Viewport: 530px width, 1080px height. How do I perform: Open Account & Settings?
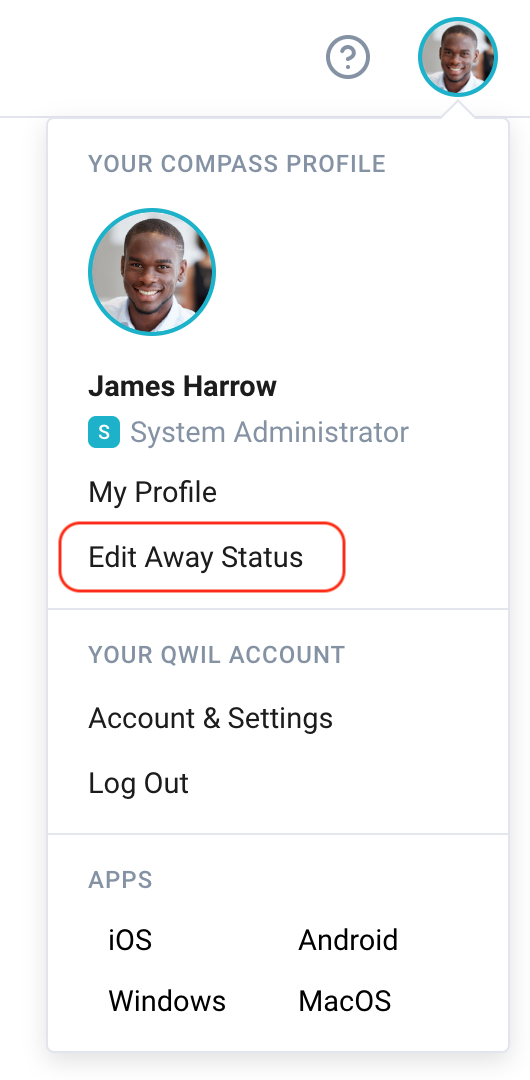[211, 718]
